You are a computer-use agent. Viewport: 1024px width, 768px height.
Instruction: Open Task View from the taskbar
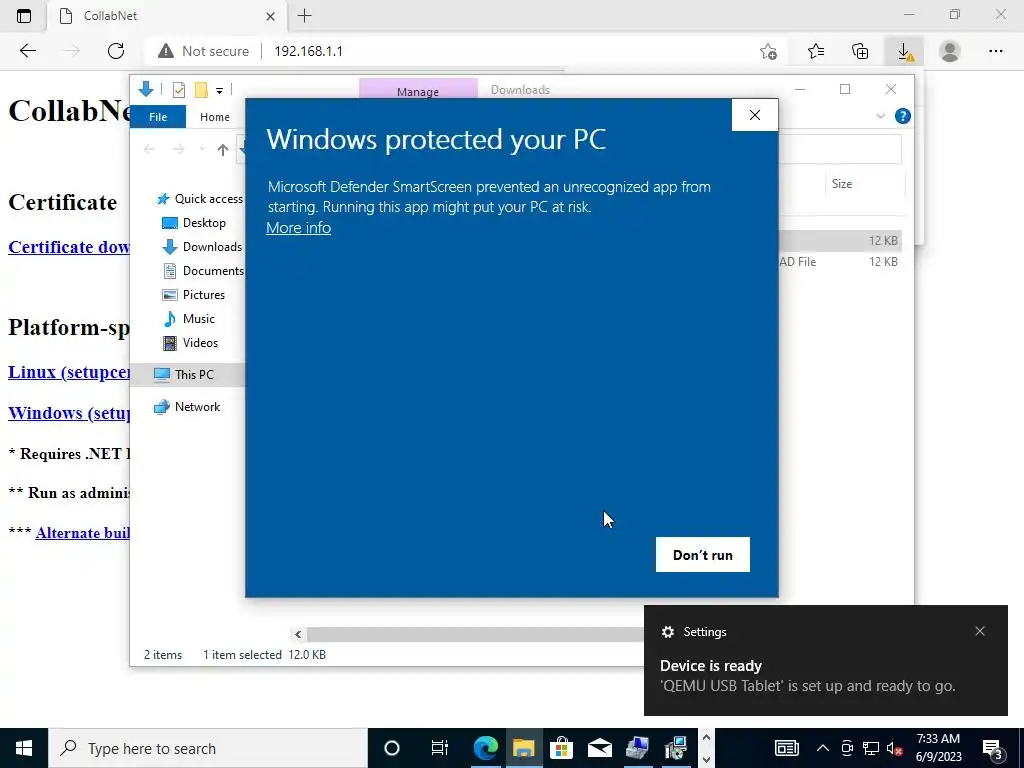pos(440,748)
